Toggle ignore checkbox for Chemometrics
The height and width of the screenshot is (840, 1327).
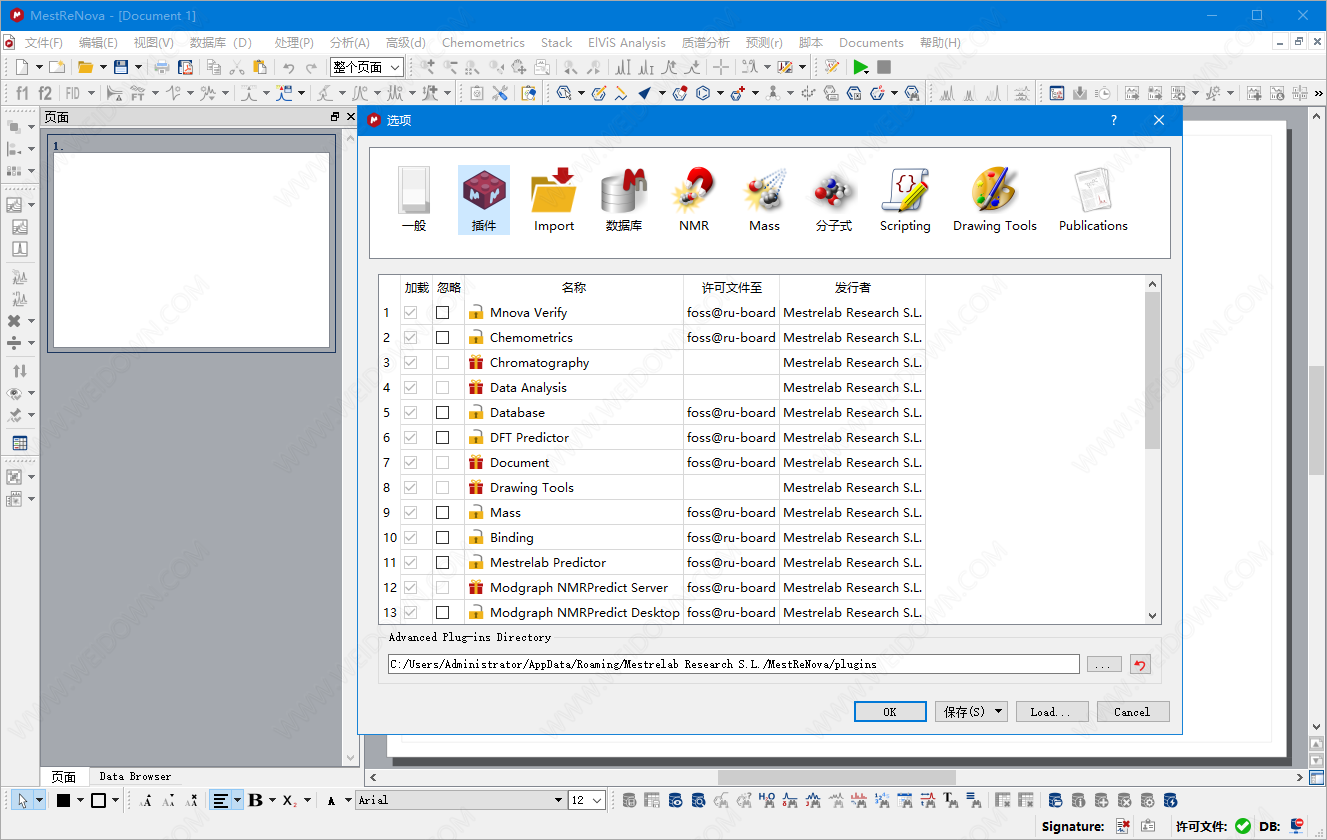tap(442, 337)
